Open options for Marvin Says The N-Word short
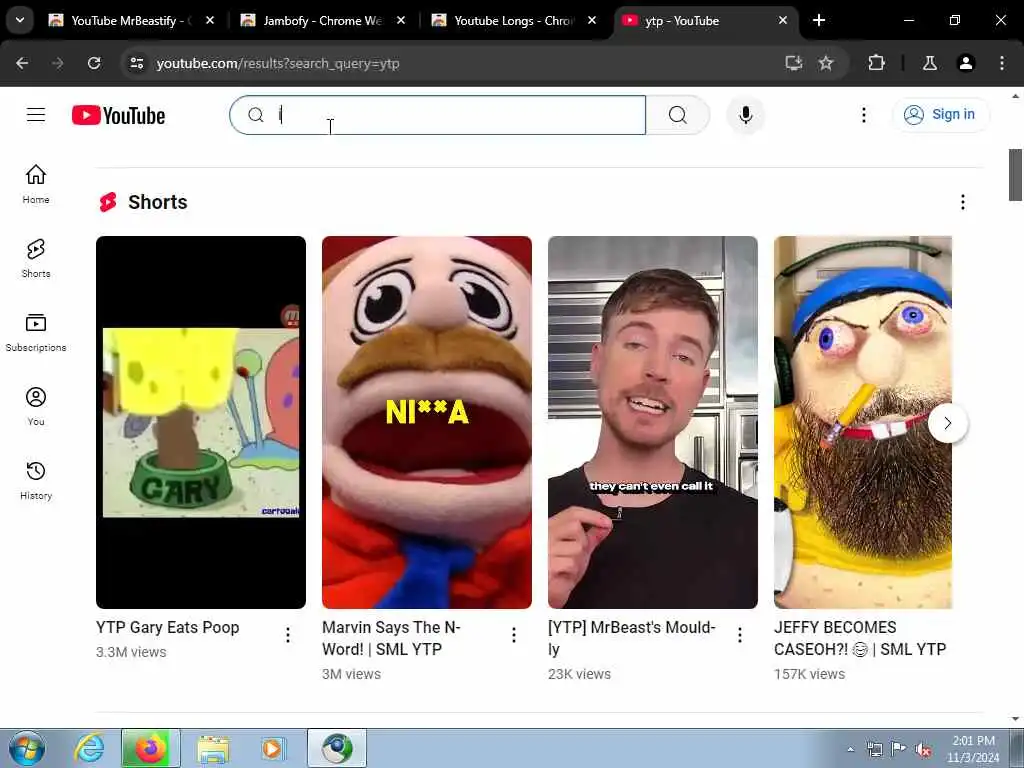The width and height of the screenshot is (1024, 768). 514,635
